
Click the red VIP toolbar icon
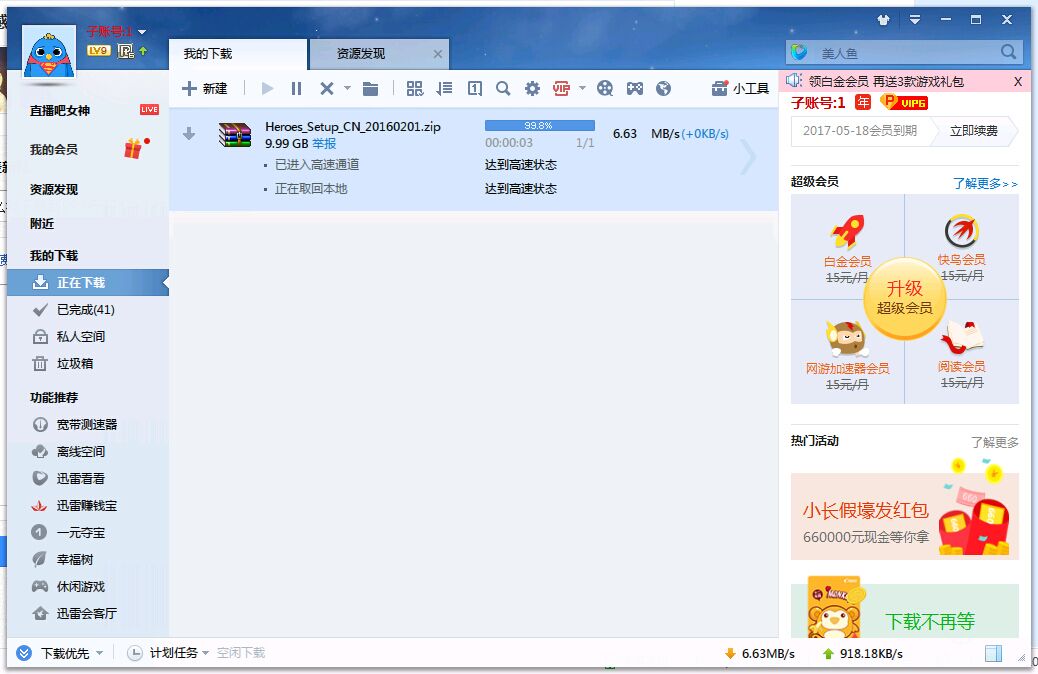click(x=561, y=89)
